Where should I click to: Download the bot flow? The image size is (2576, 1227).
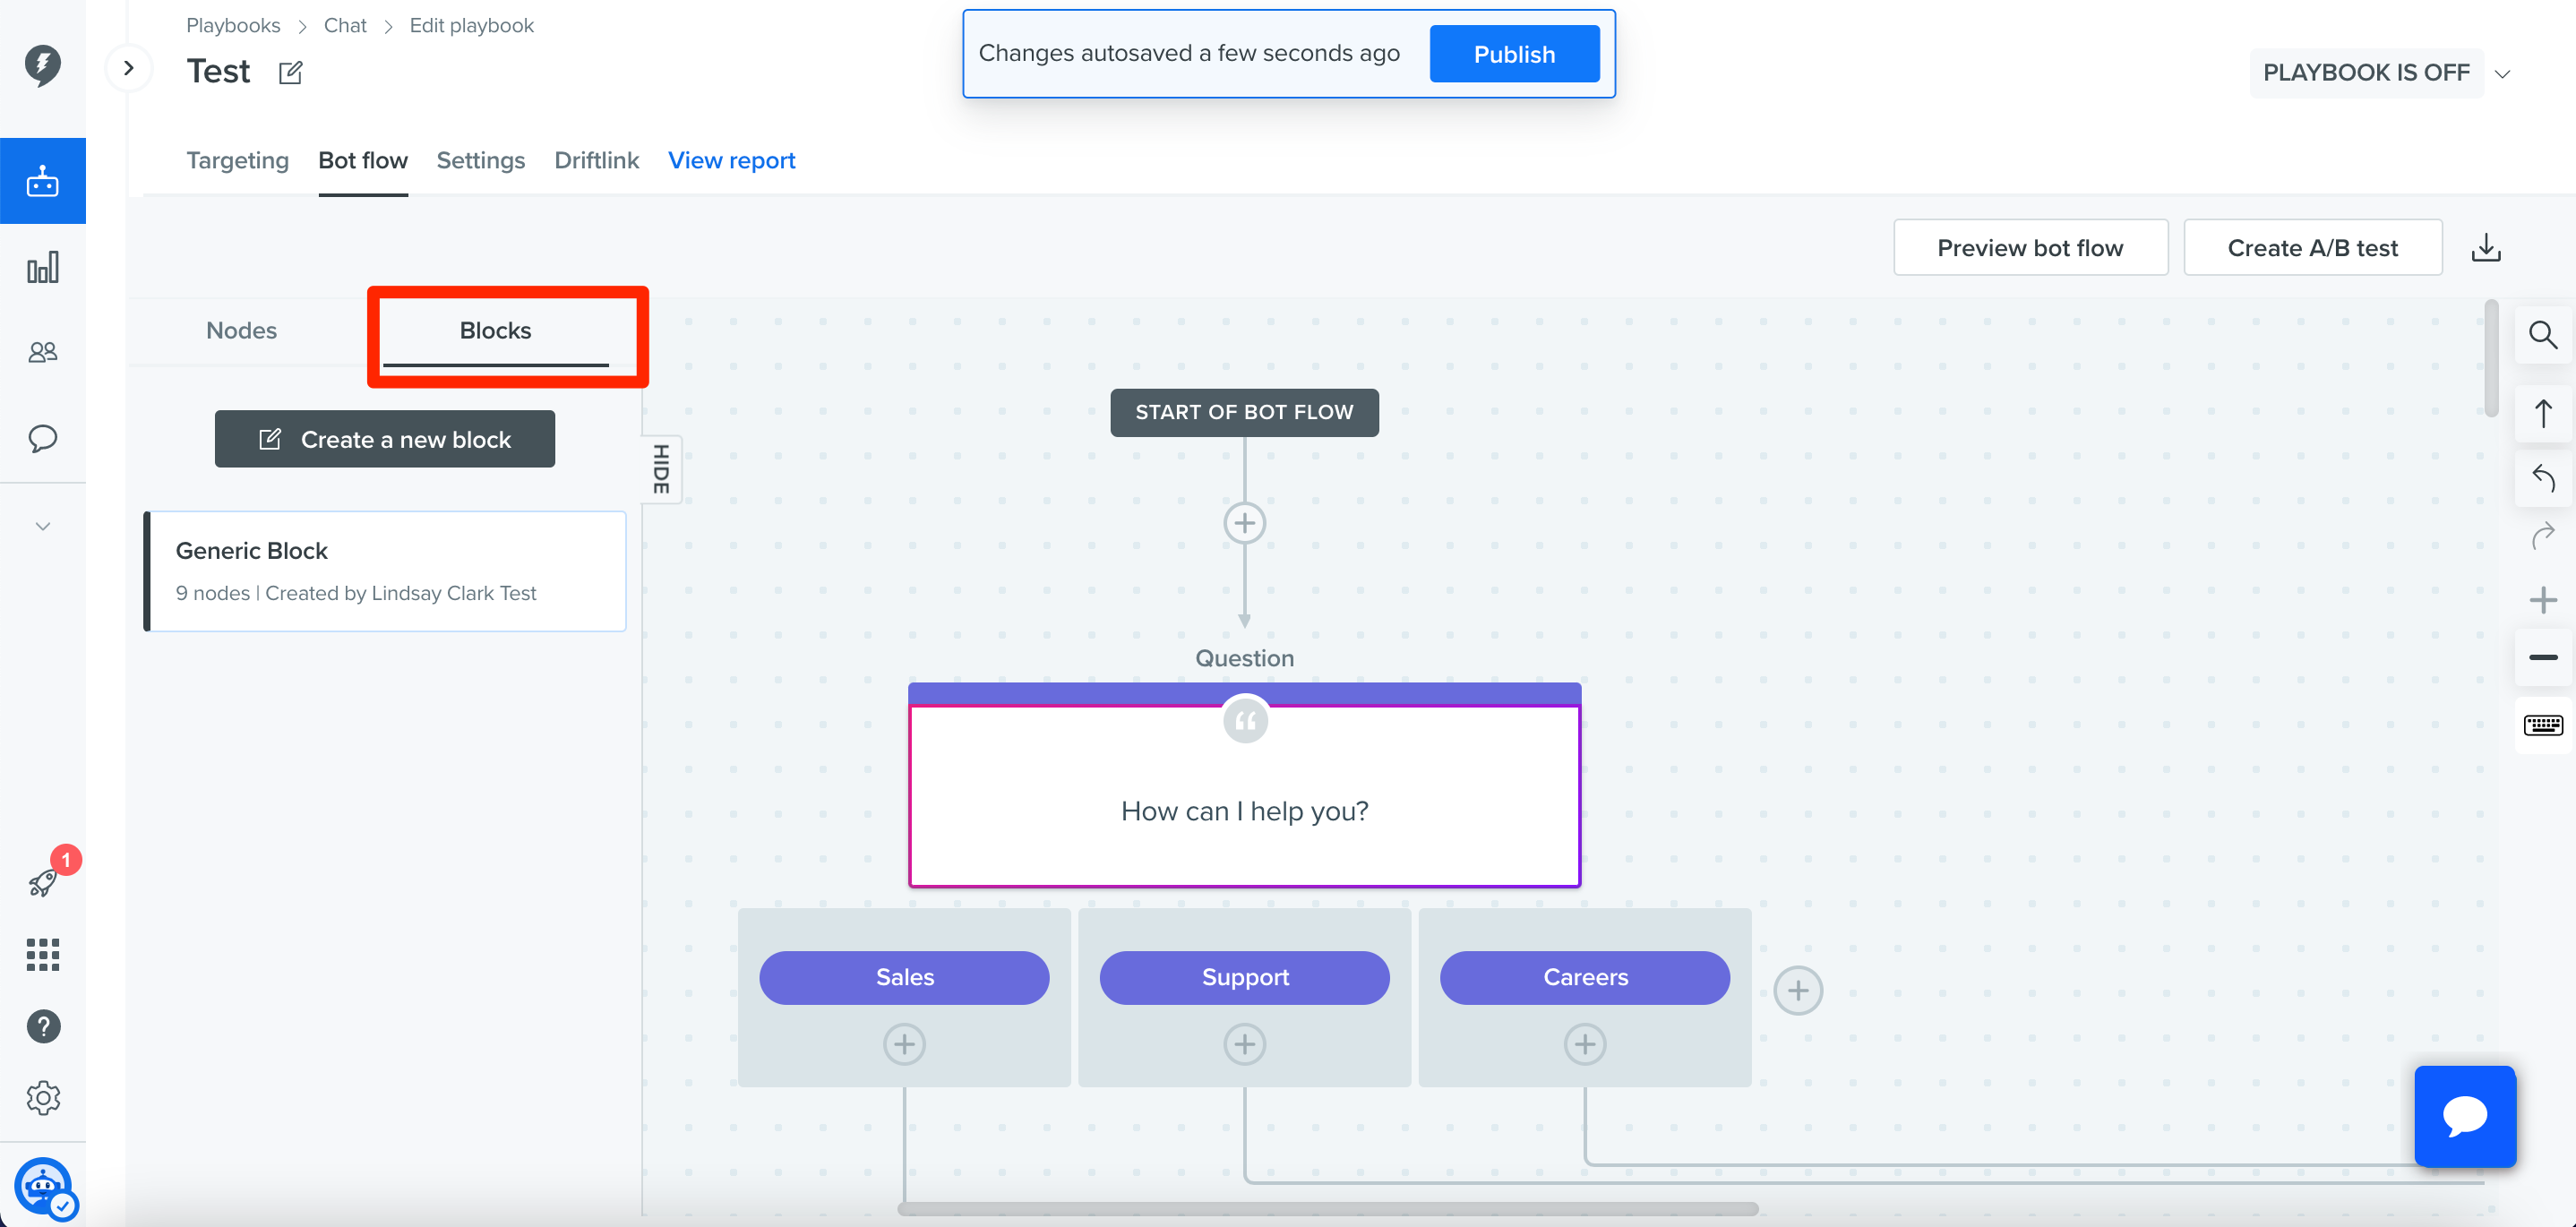pos(2486,247)
